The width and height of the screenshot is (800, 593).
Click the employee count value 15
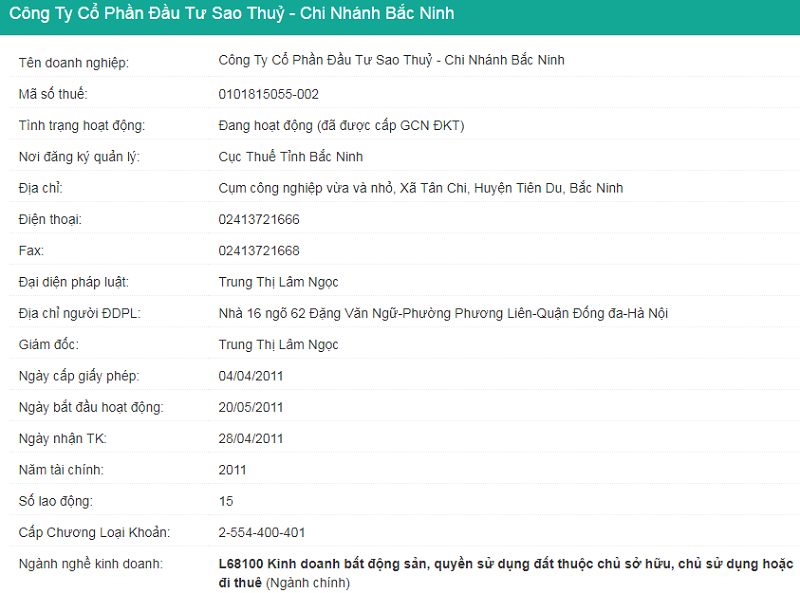click(x=225, y=500)
